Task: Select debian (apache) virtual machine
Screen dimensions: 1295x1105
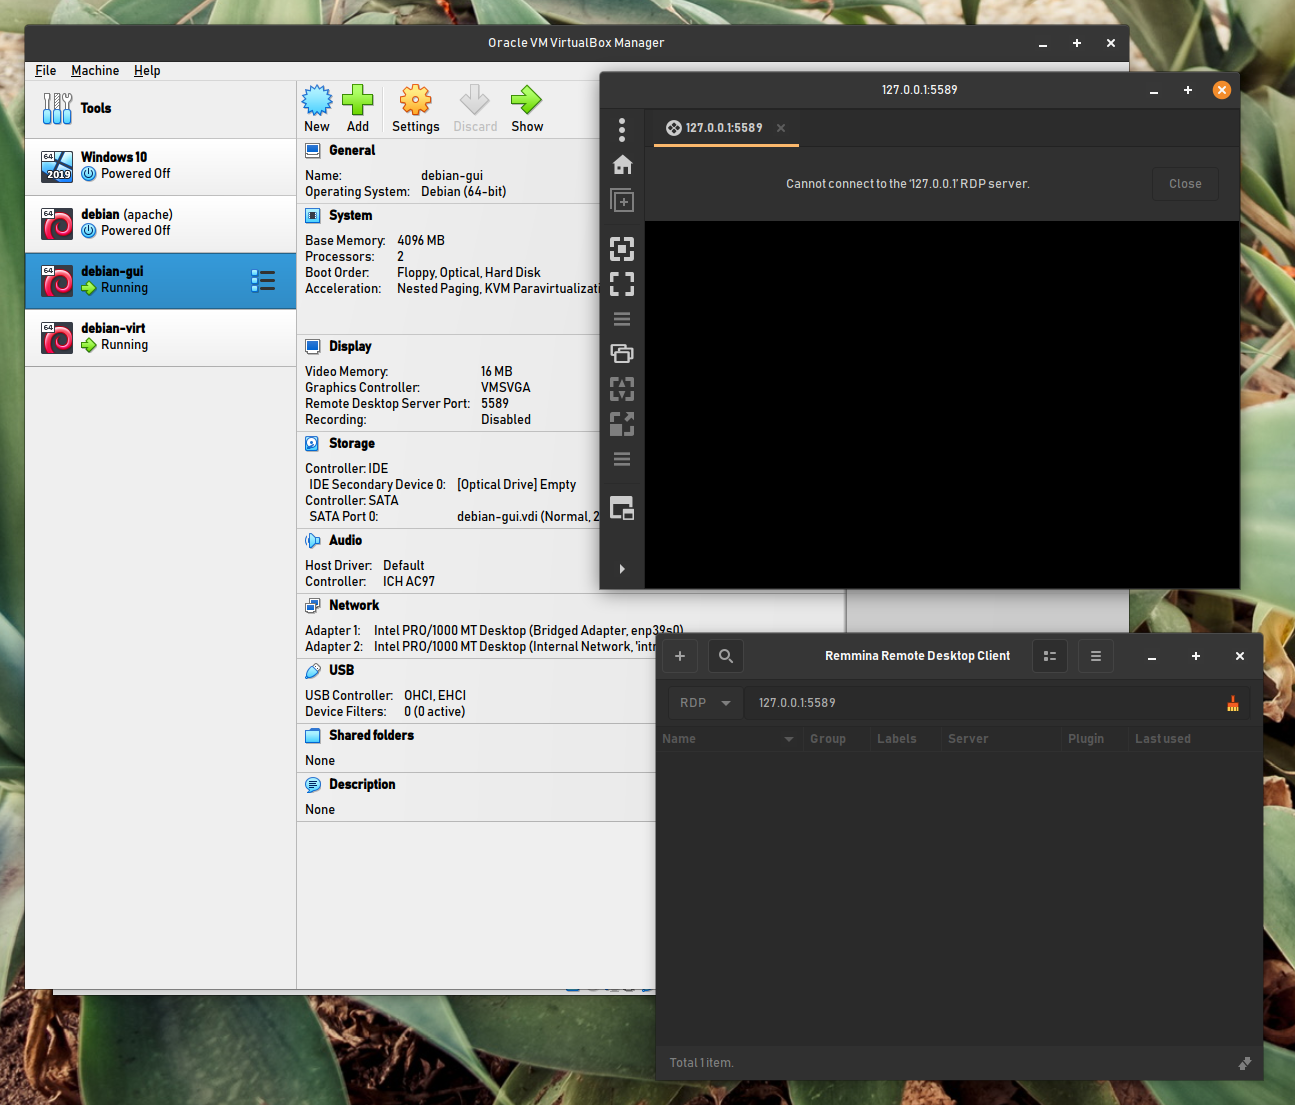Action: (x=160, y=223)
